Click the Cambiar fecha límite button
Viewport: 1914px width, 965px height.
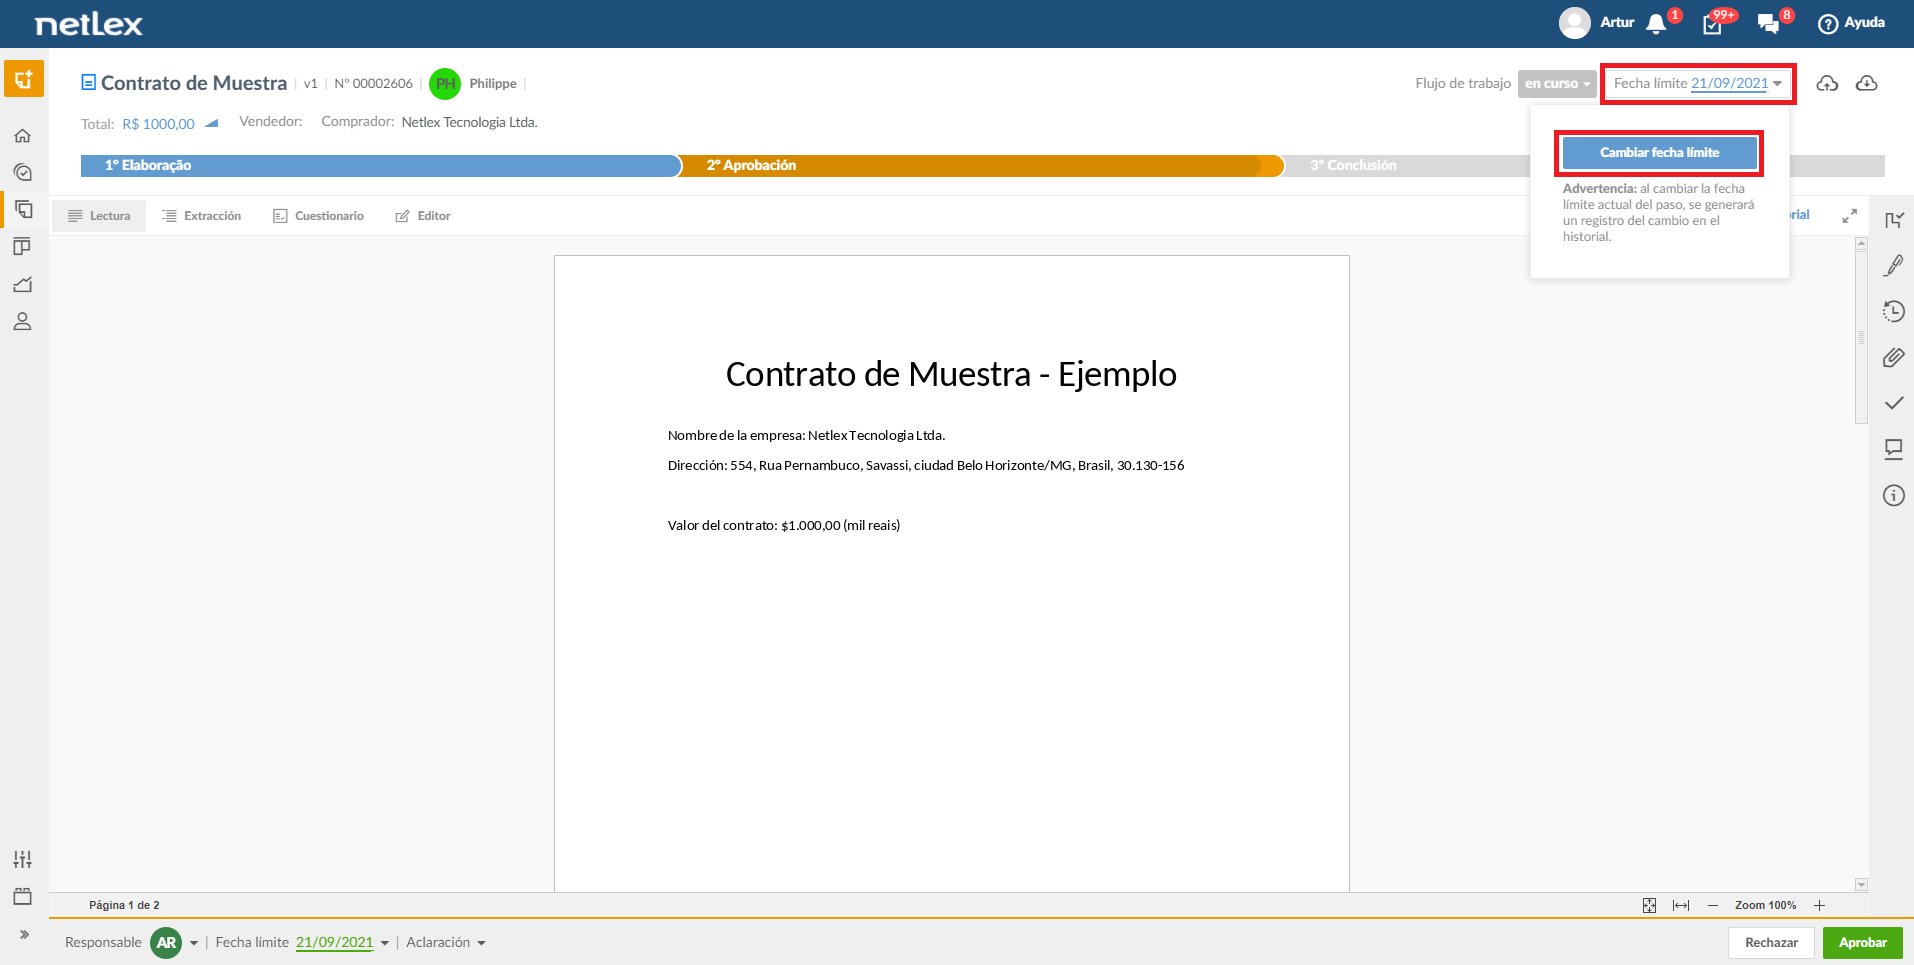pos(1659,152)
